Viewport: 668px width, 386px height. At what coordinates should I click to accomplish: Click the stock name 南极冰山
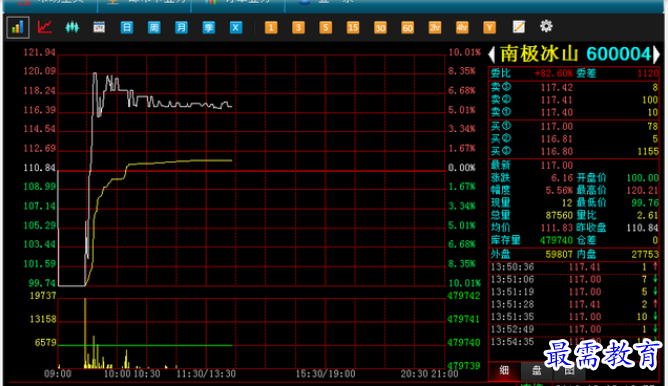coord(539,54)
